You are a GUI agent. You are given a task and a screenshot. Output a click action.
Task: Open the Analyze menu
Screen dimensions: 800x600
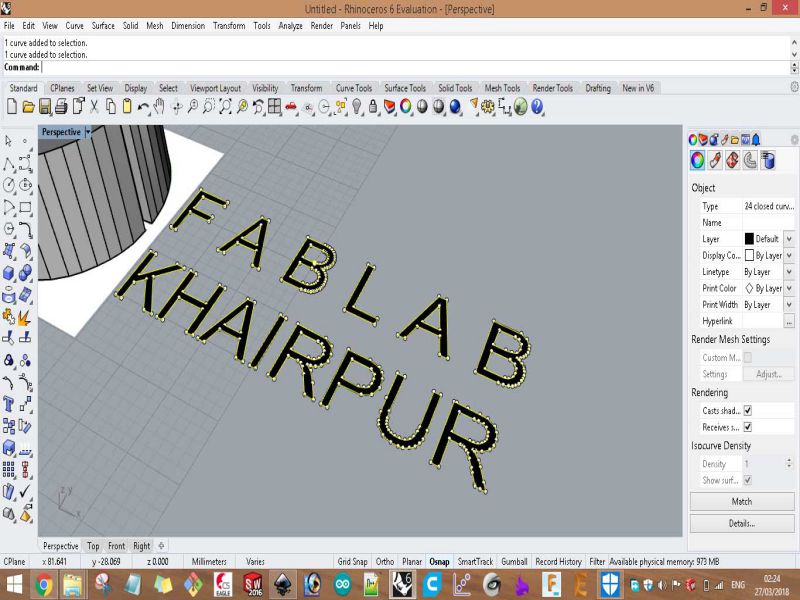[290, 26]
